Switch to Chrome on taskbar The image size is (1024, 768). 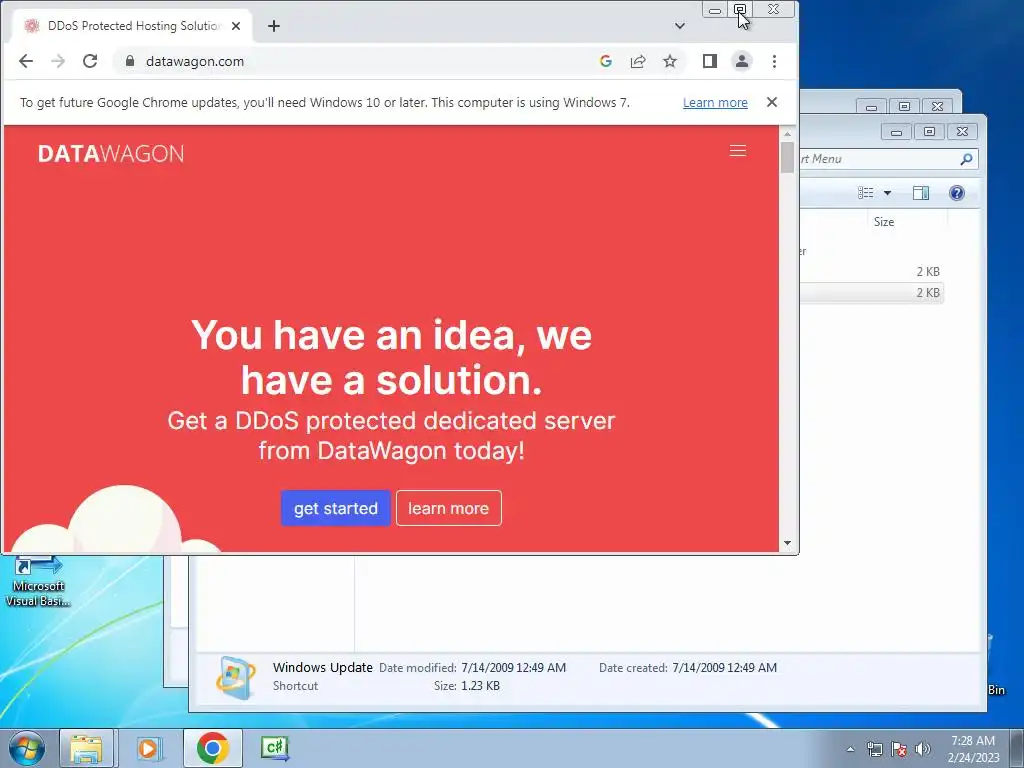point(212,748)
